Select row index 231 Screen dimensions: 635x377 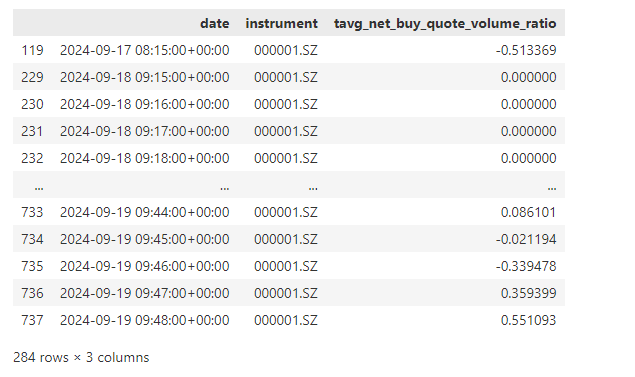[x=32, y=131]
